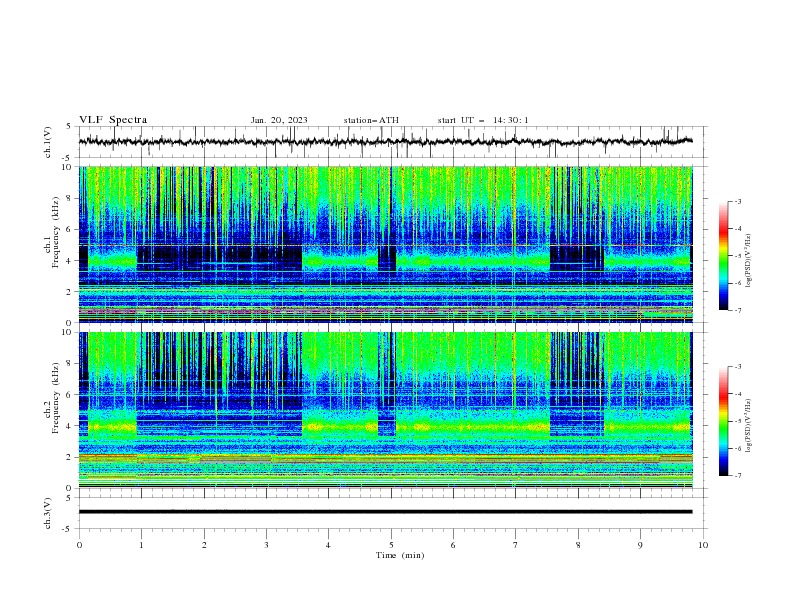The image size is (792, 612).
Task: Click the ch.1 spectrogram color scale bar
Action: coord(723,256)
